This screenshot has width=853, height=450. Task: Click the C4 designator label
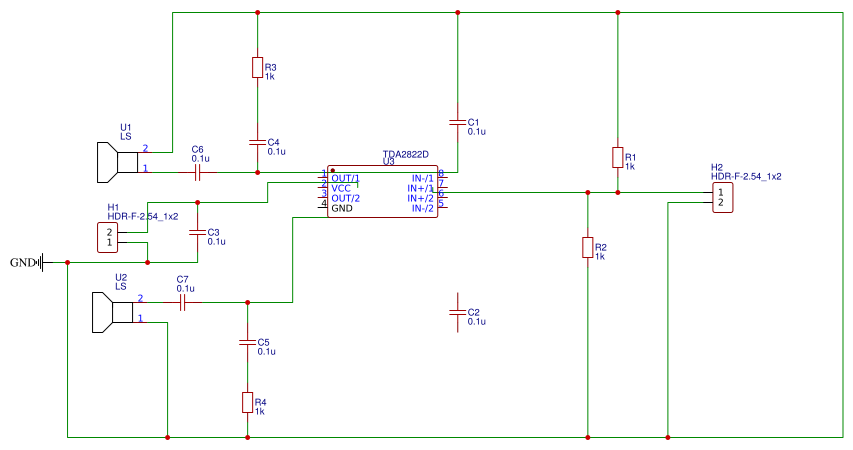click(x=273, y=142)
